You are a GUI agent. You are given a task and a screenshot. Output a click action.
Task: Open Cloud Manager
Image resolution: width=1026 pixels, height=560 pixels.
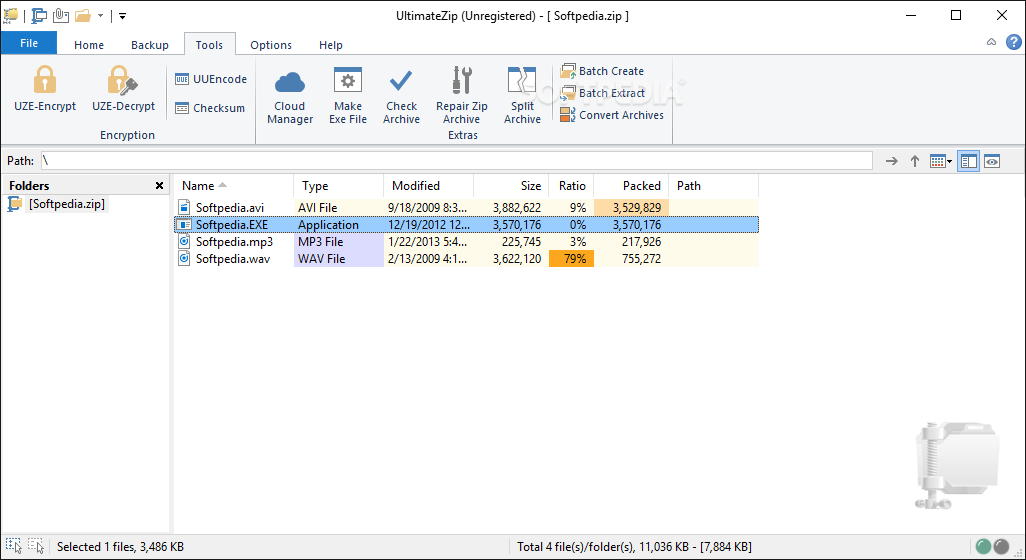pyautogui.click(x=290, y=96)
